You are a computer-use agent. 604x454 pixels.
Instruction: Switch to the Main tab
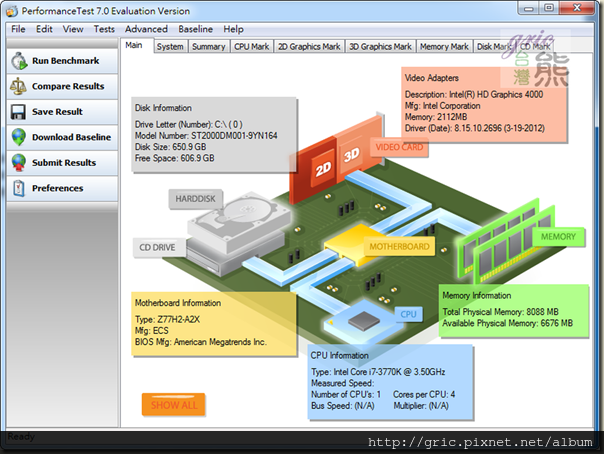pyautogui.click(x=137, y=45)
